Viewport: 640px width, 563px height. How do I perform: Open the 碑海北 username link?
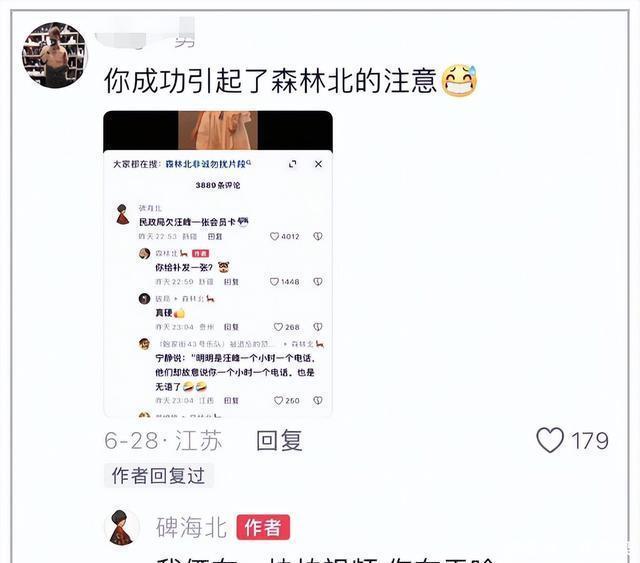click(x=191, y=527)
